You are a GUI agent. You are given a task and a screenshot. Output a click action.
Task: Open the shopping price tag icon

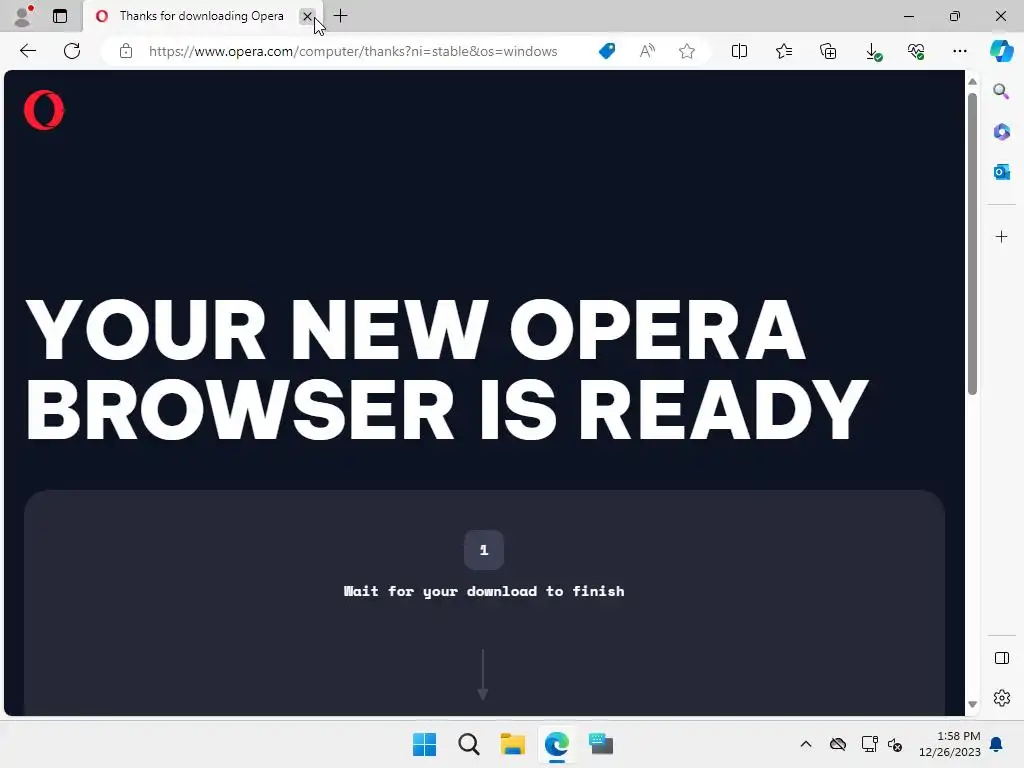[607, 51]
